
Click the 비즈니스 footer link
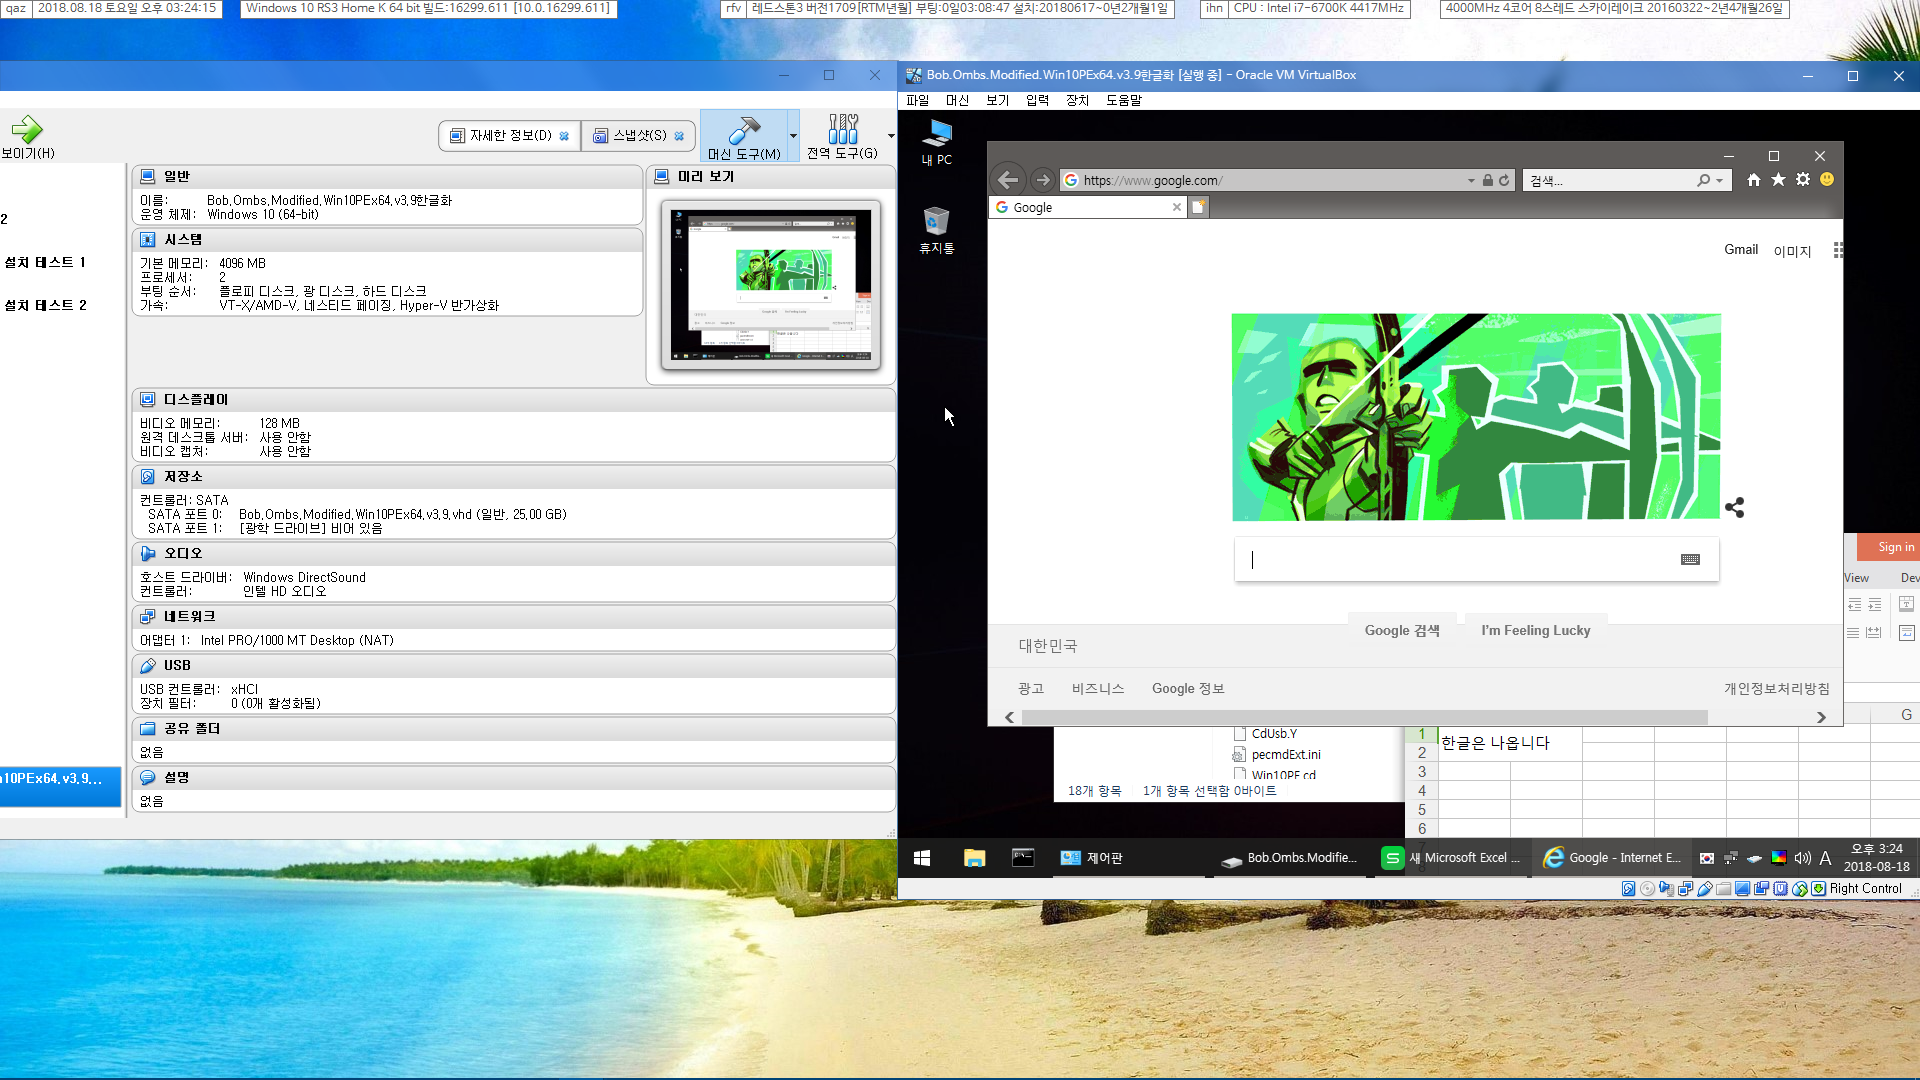[1098, 689]
